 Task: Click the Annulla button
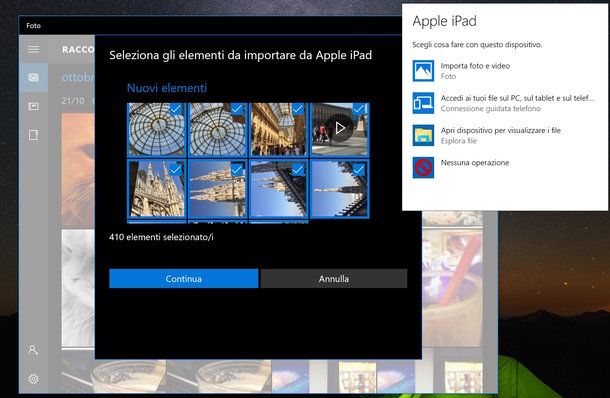(x=334, y=279)
